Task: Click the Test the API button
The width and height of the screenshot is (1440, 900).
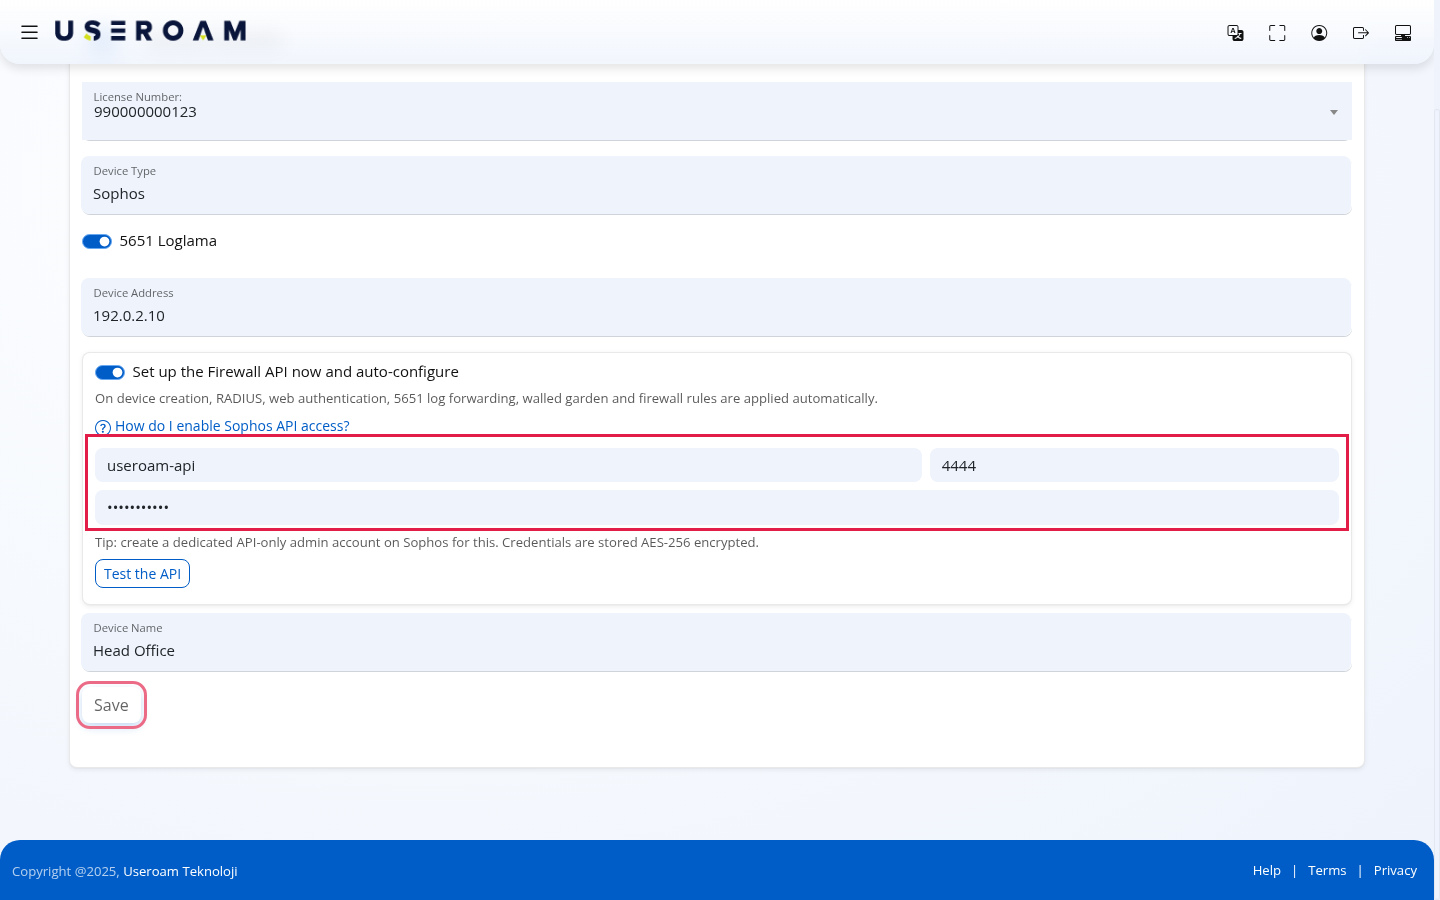Action: point(142,574)
